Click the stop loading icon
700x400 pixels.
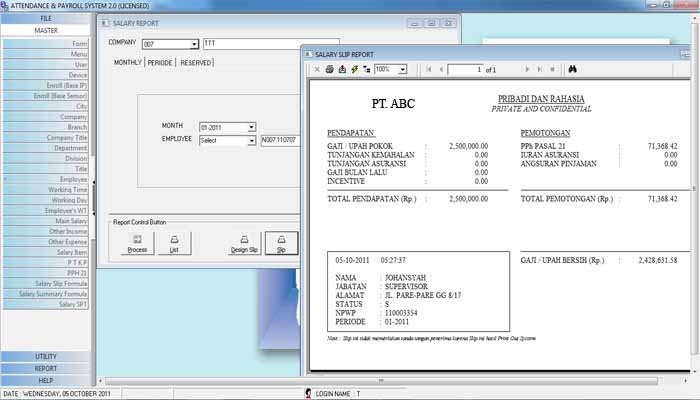click(x=552, y=69)
